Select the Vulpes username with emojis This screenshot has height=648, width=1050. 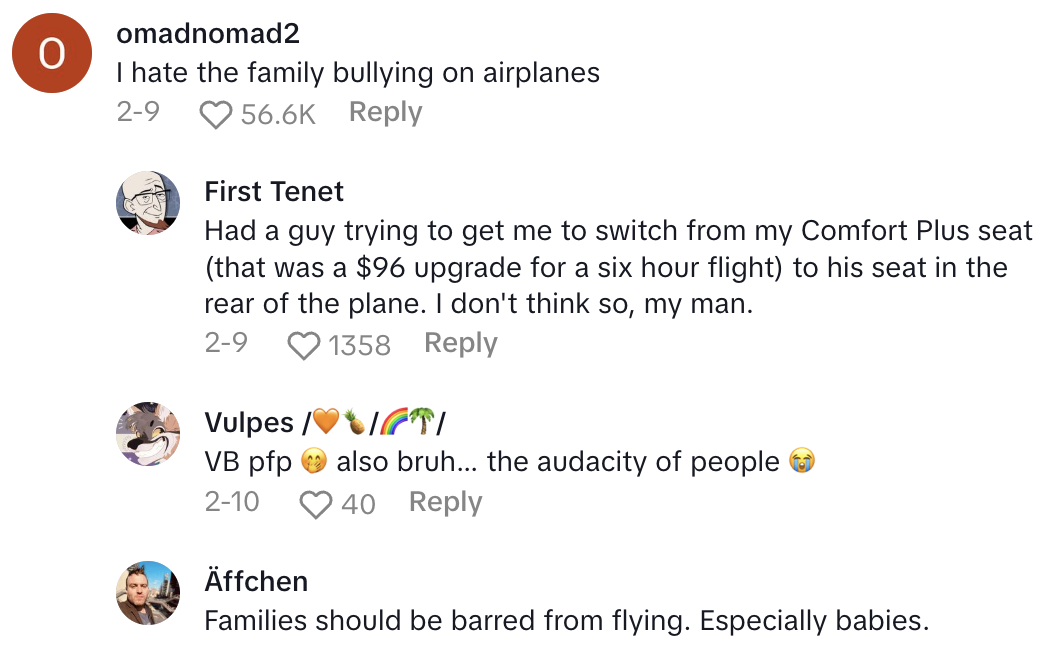pos(324,423)
